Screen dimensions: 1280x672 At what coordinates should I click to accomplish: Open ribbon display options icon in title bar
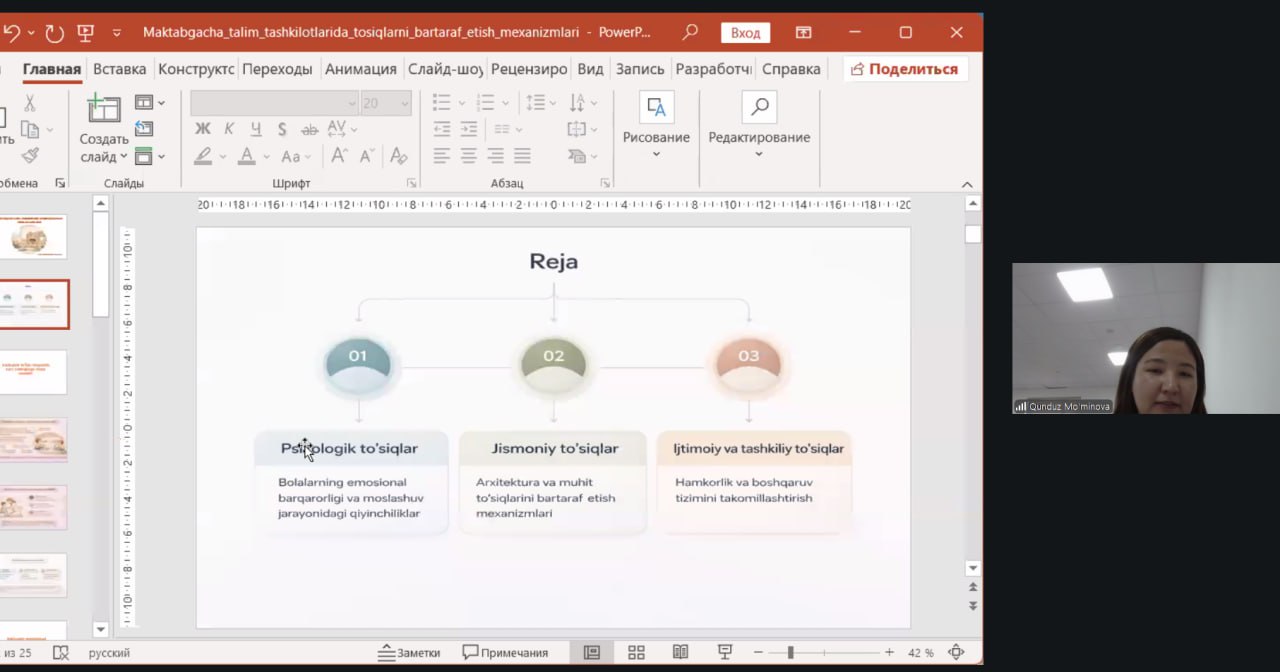(x=803, y=32)
